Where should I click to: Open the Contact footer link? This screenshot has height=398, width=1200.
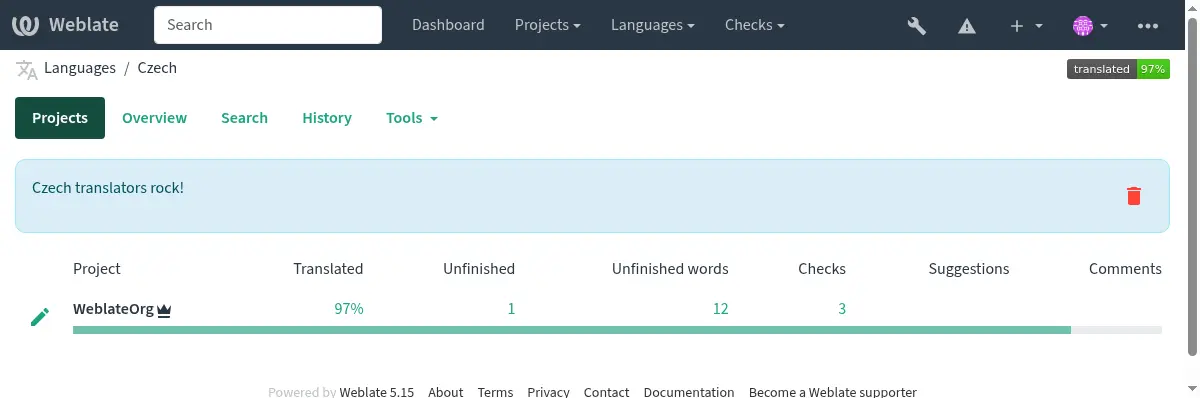click(606, 392)
